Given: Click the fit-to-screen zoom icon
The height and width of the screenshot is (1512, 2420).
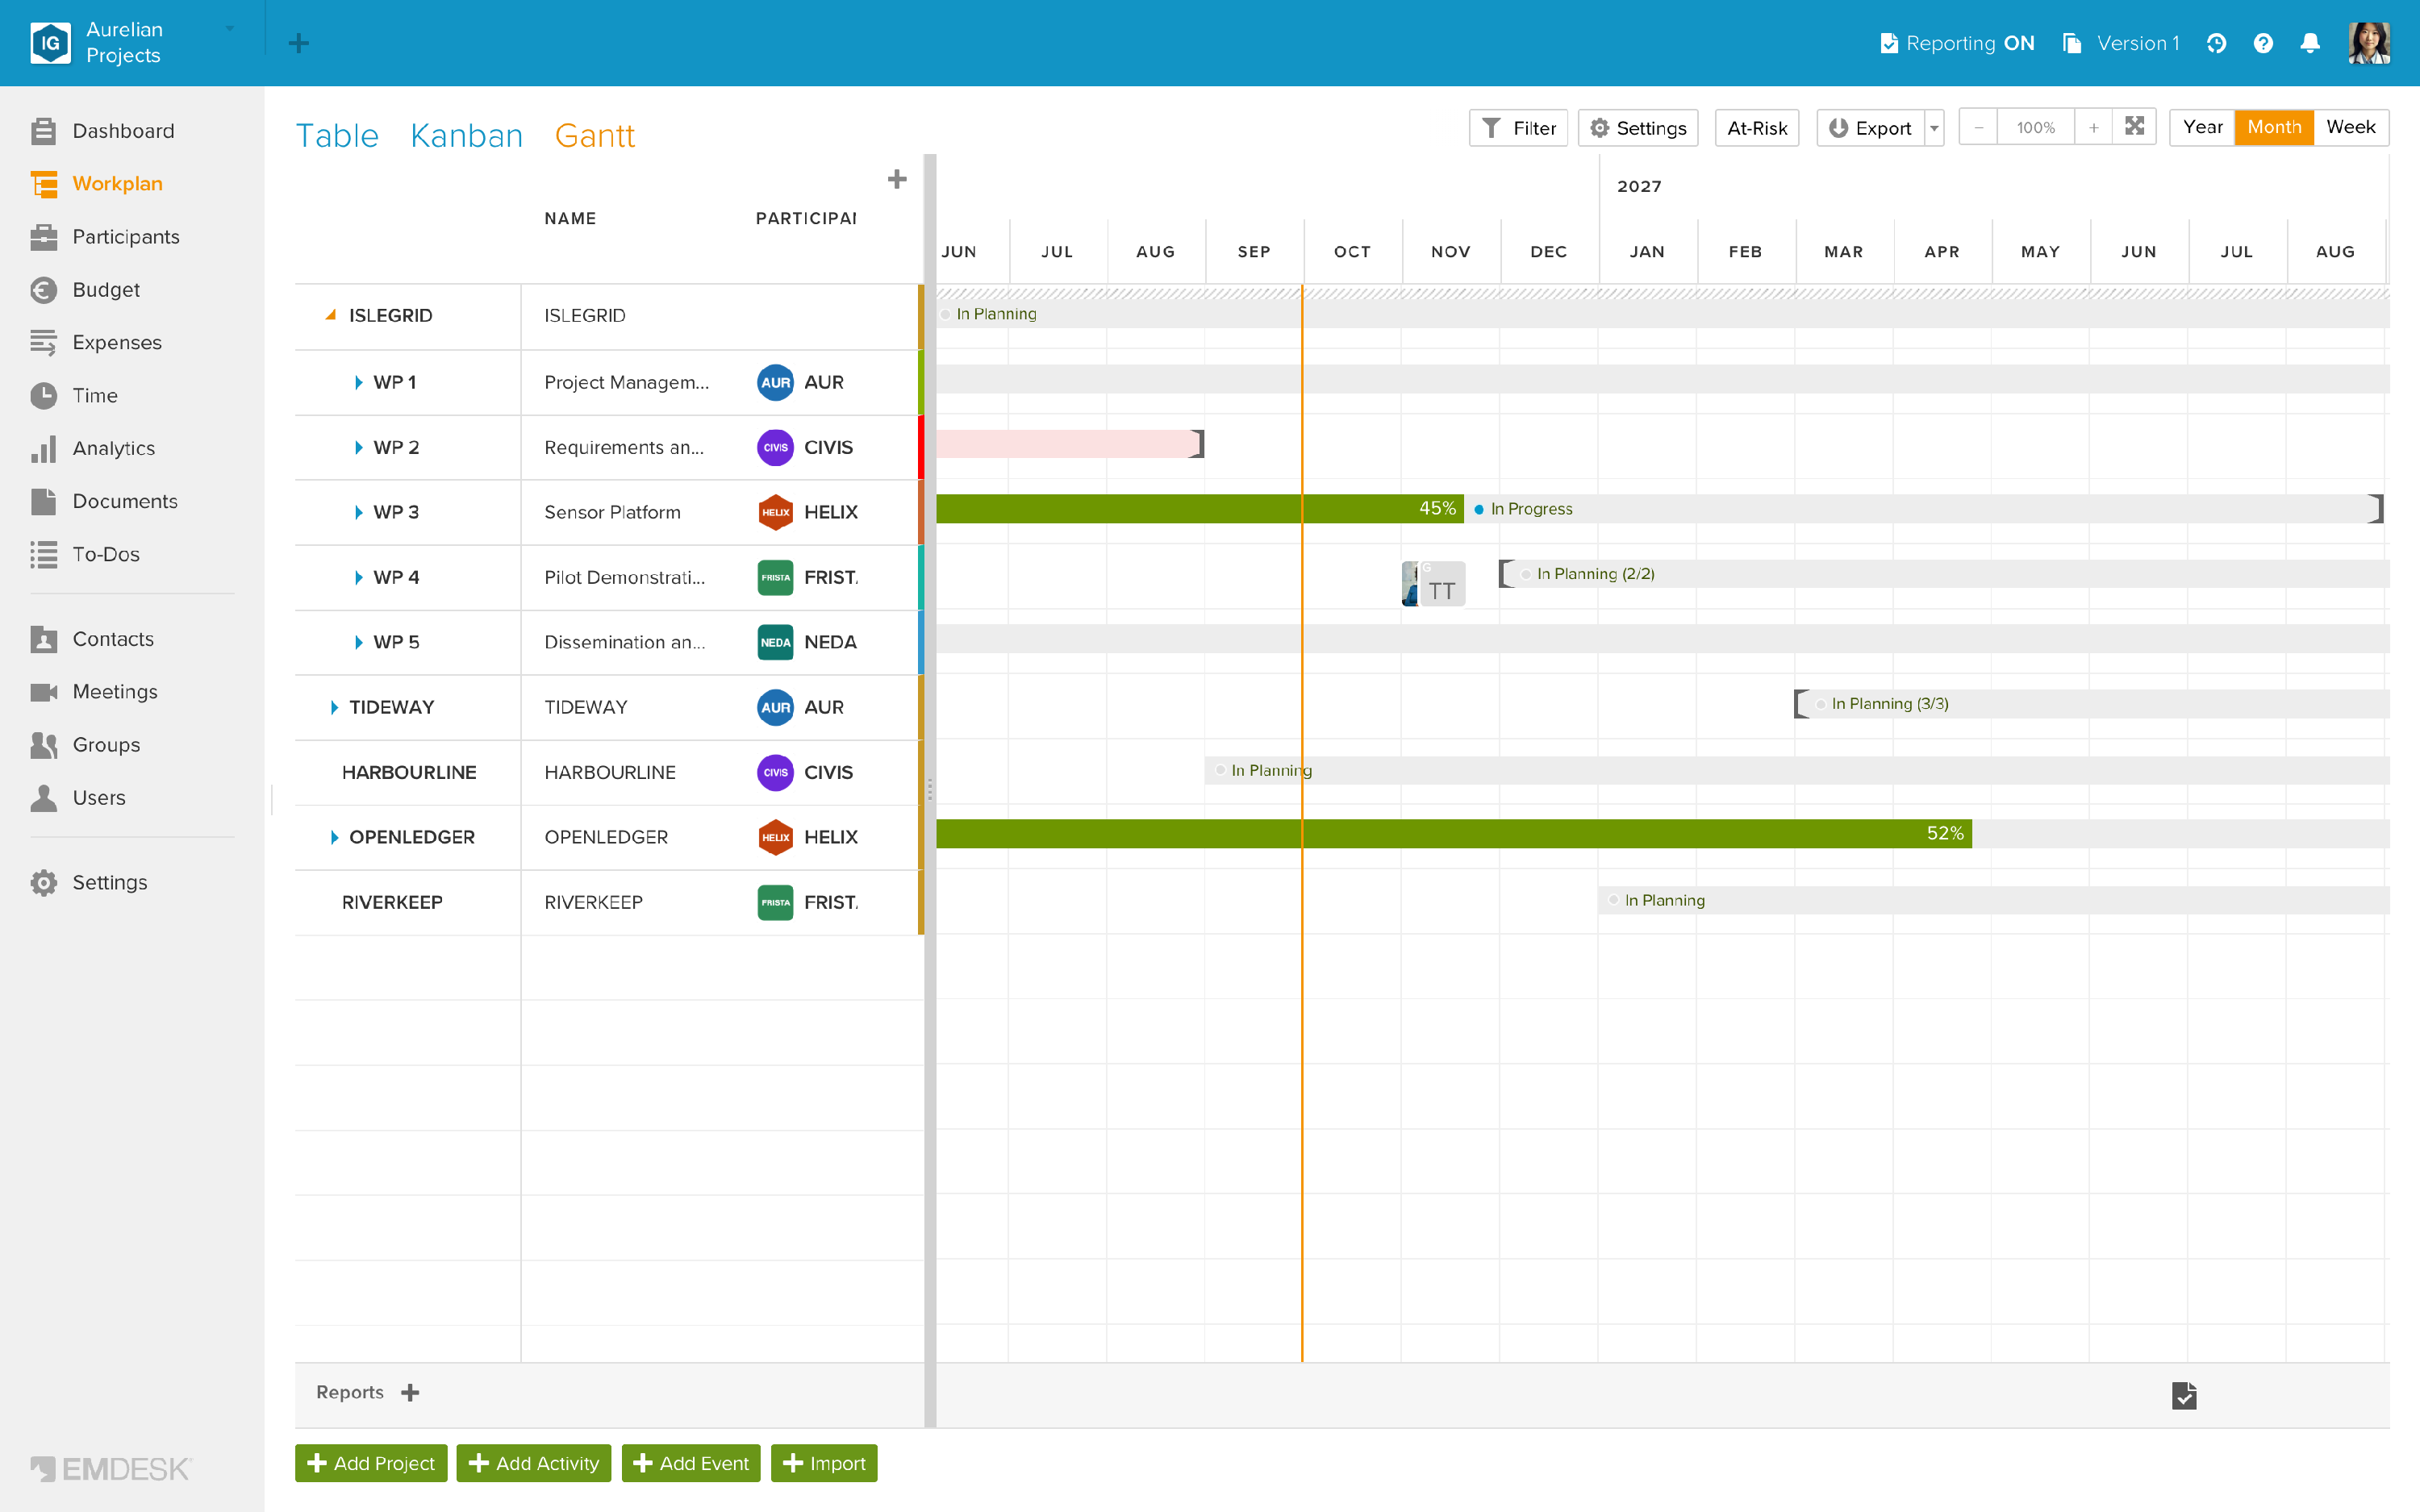Looking at the screenshot, I should coord(2135,127).
